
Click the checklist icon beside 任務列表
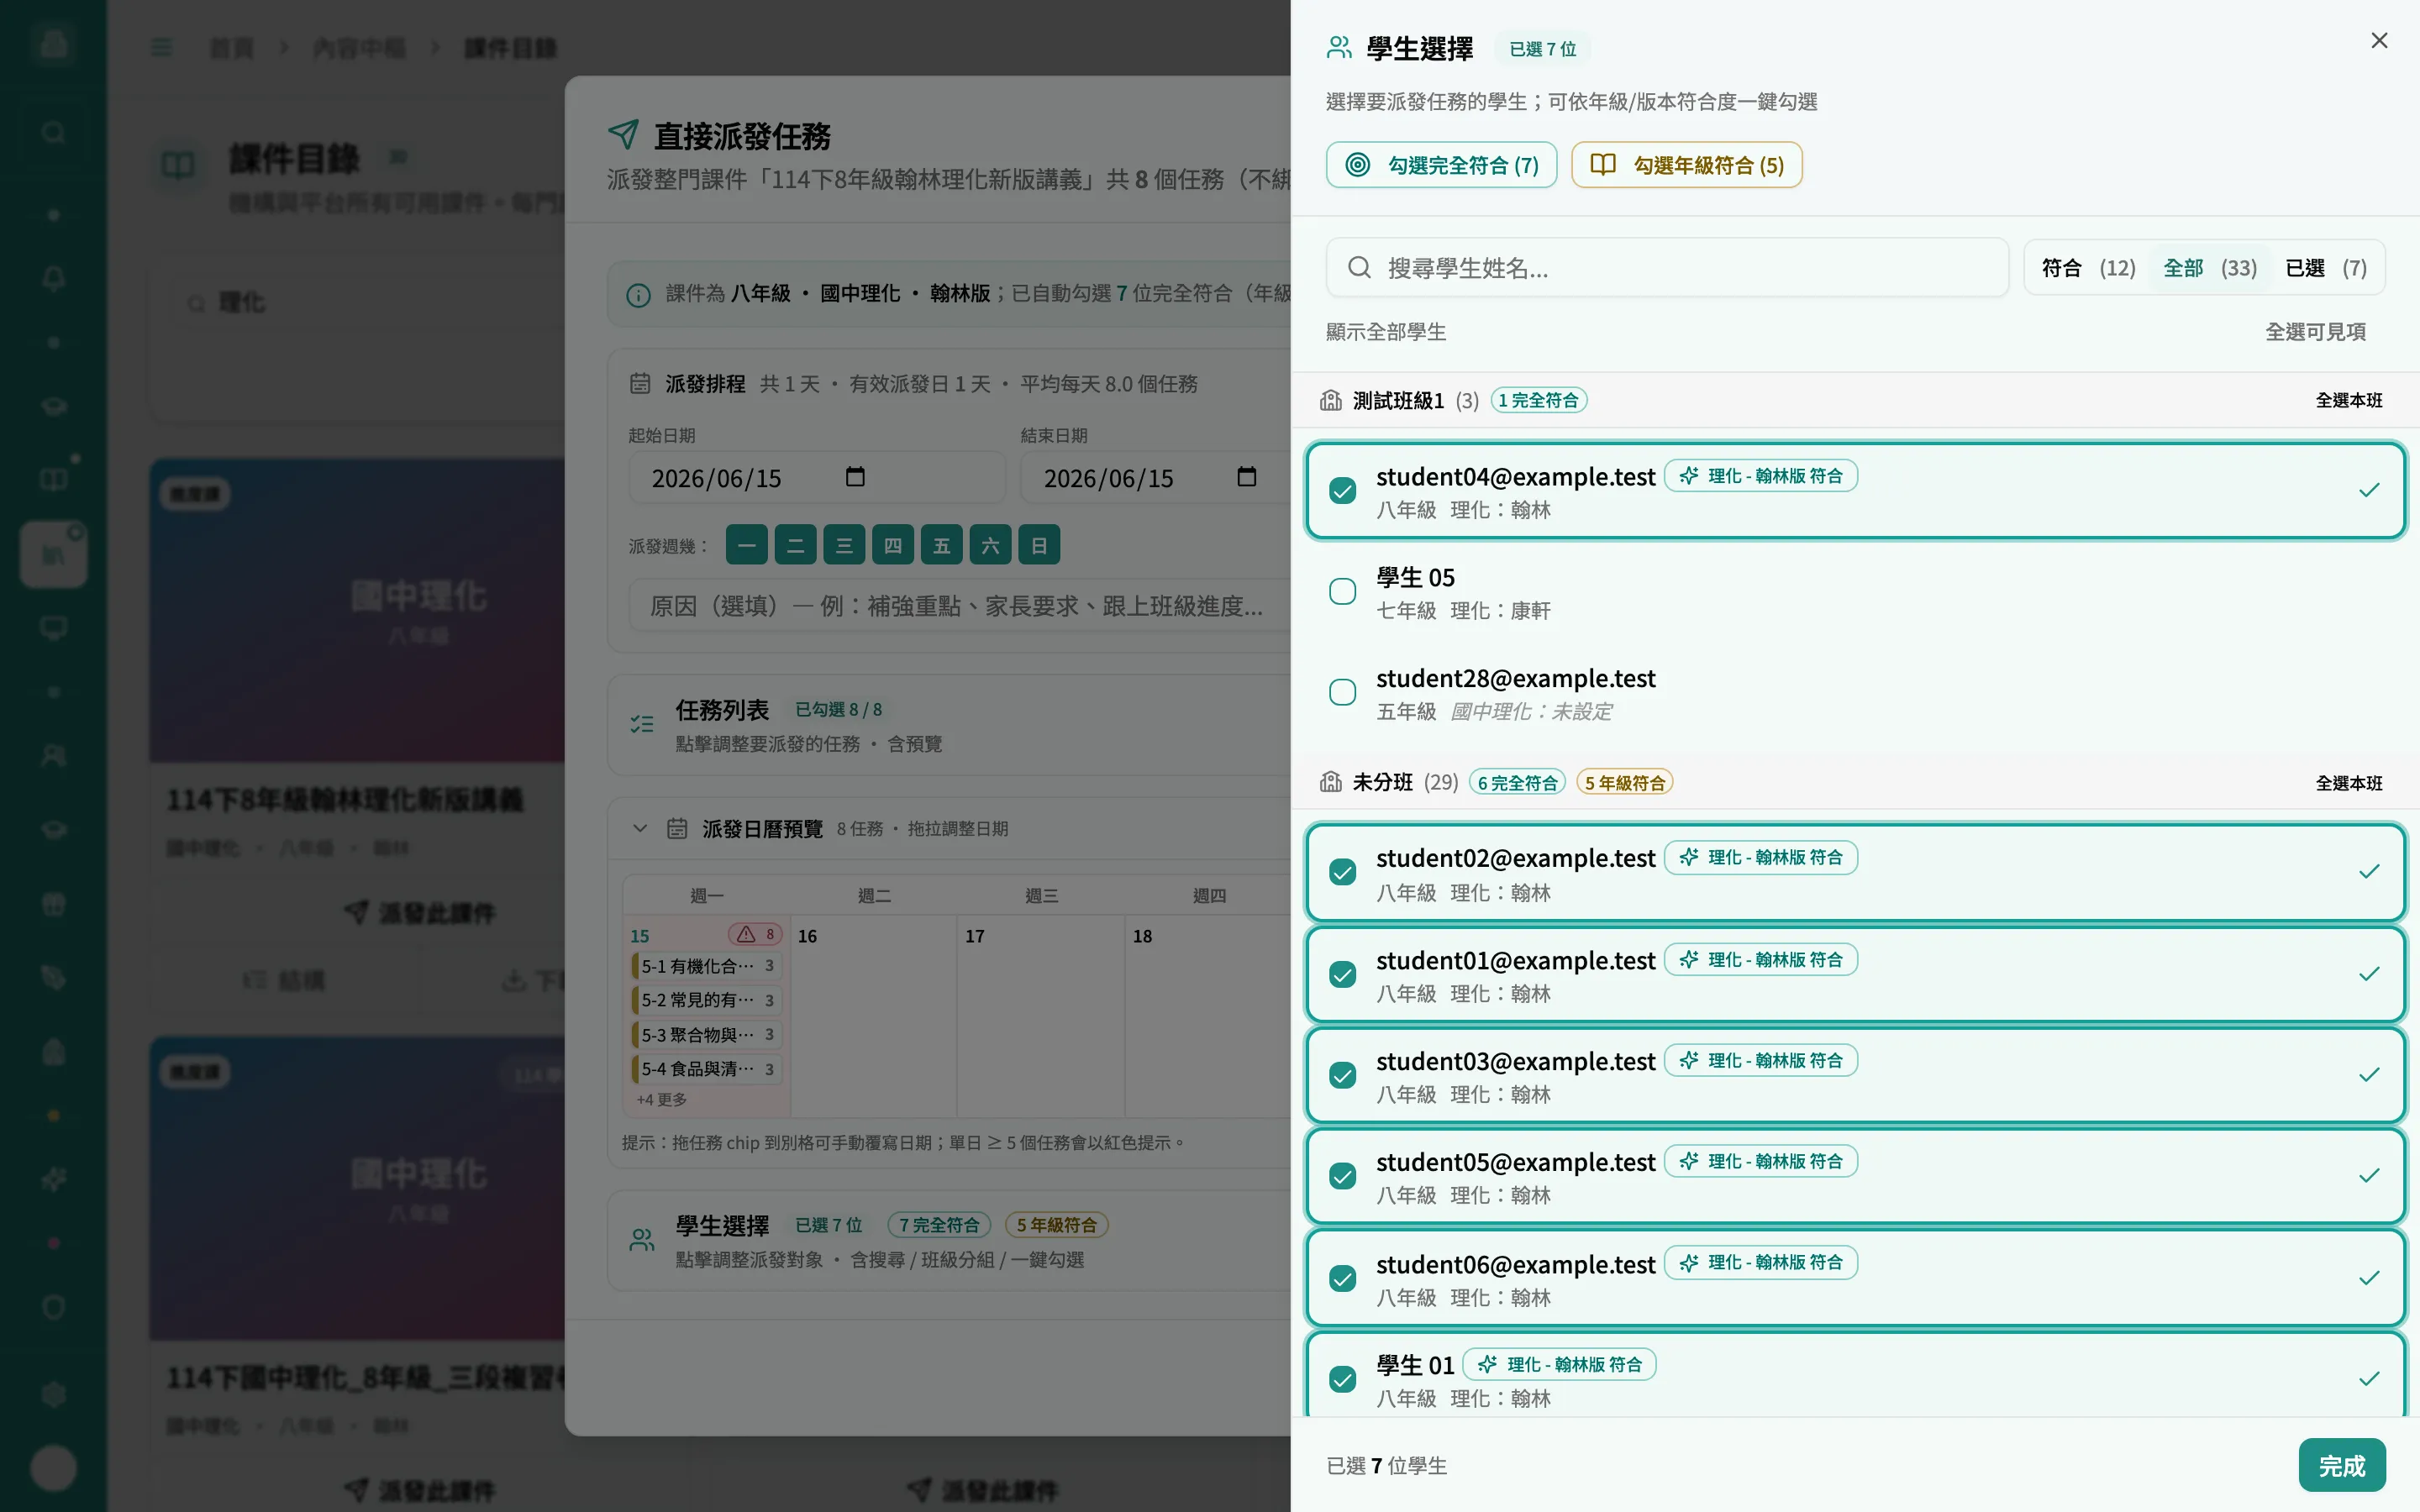click(642, 724)
